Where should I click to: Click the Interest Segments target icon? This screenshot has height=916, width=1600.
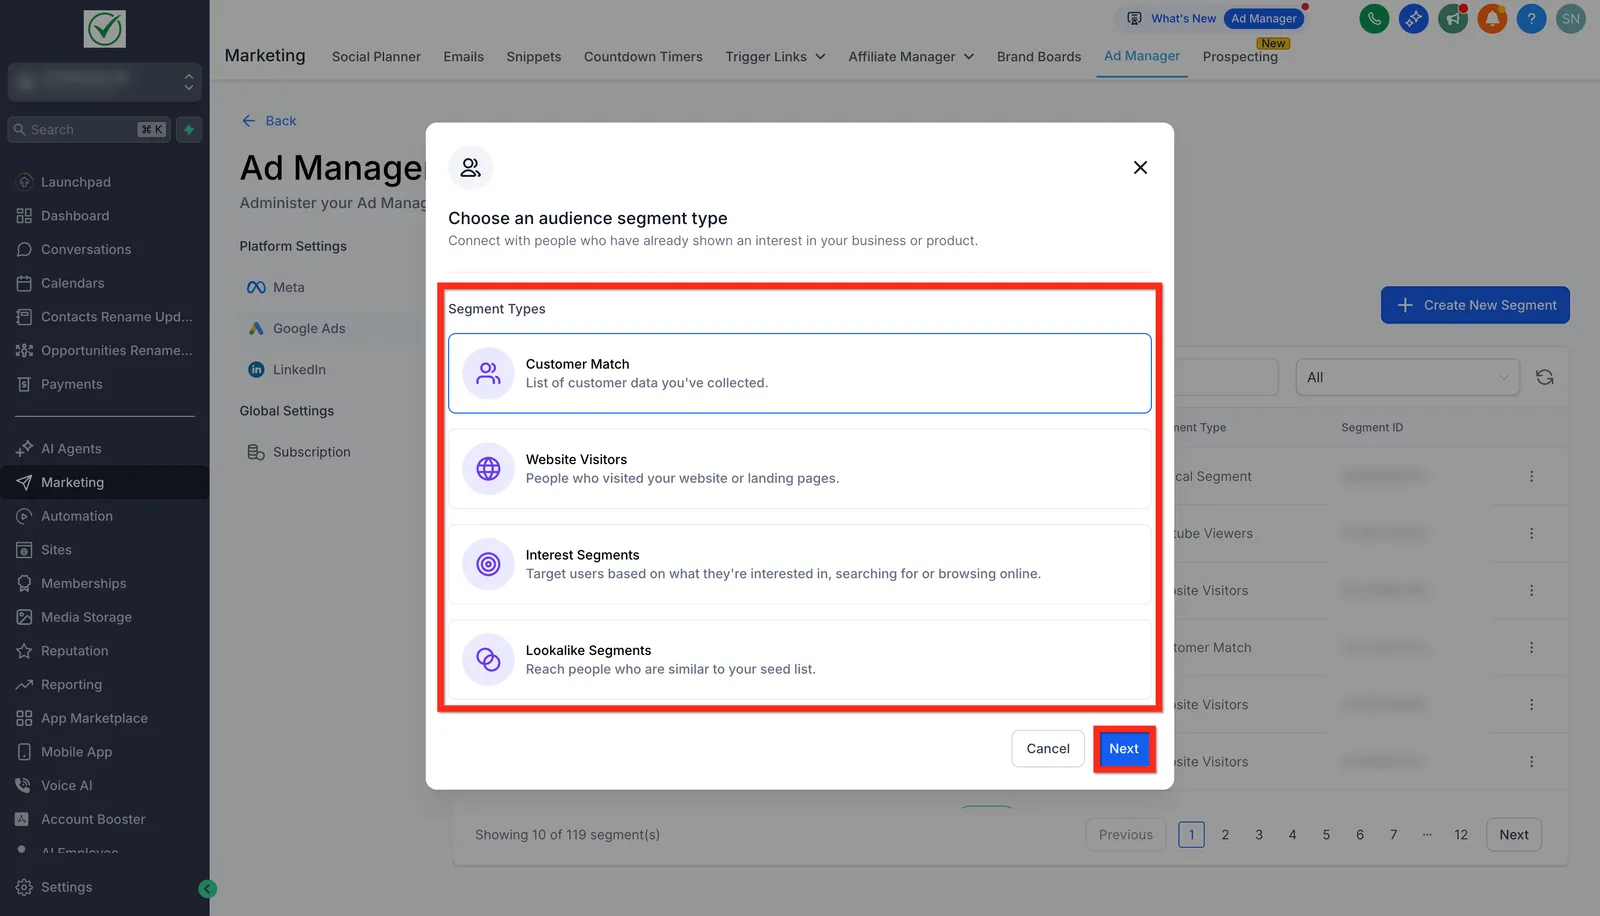pos(488,564)
